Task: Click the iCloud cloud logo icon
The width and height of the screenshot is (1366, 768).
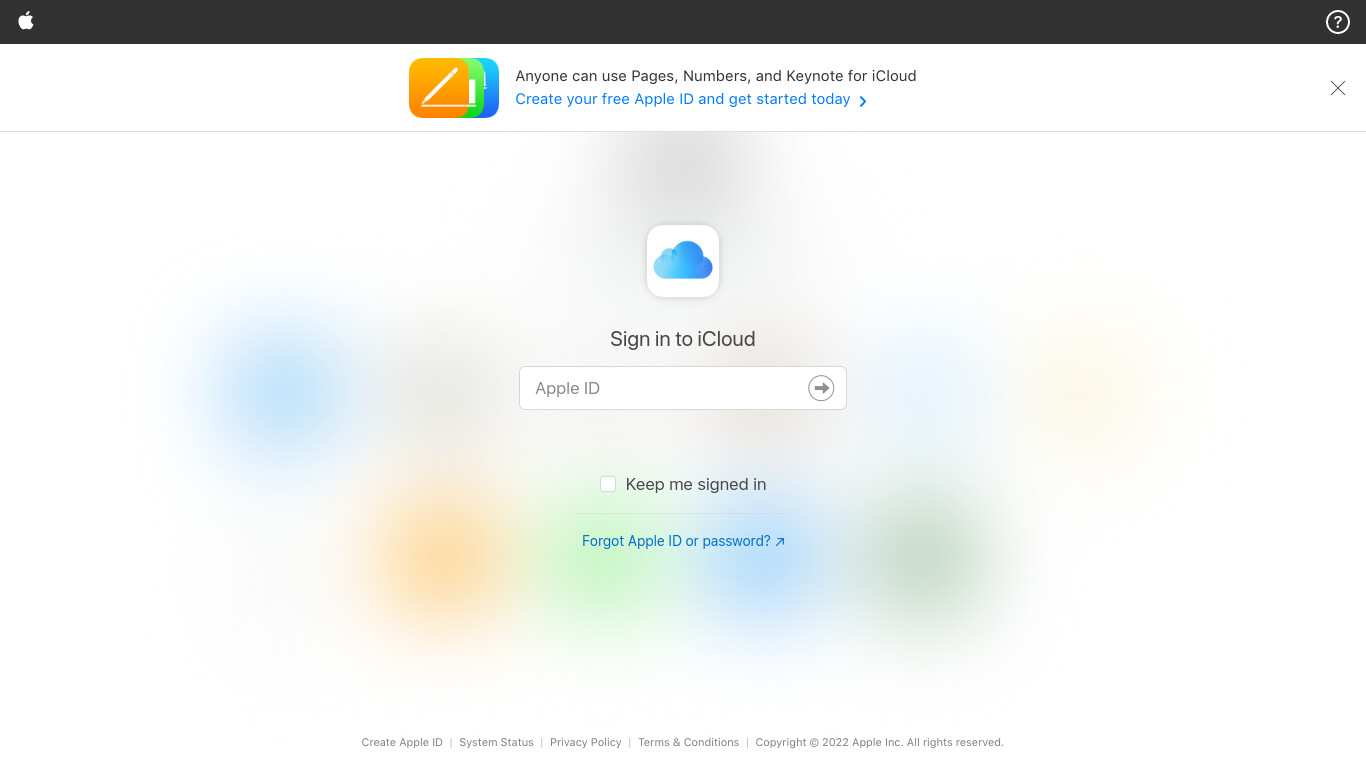Action: coord(683,261)
